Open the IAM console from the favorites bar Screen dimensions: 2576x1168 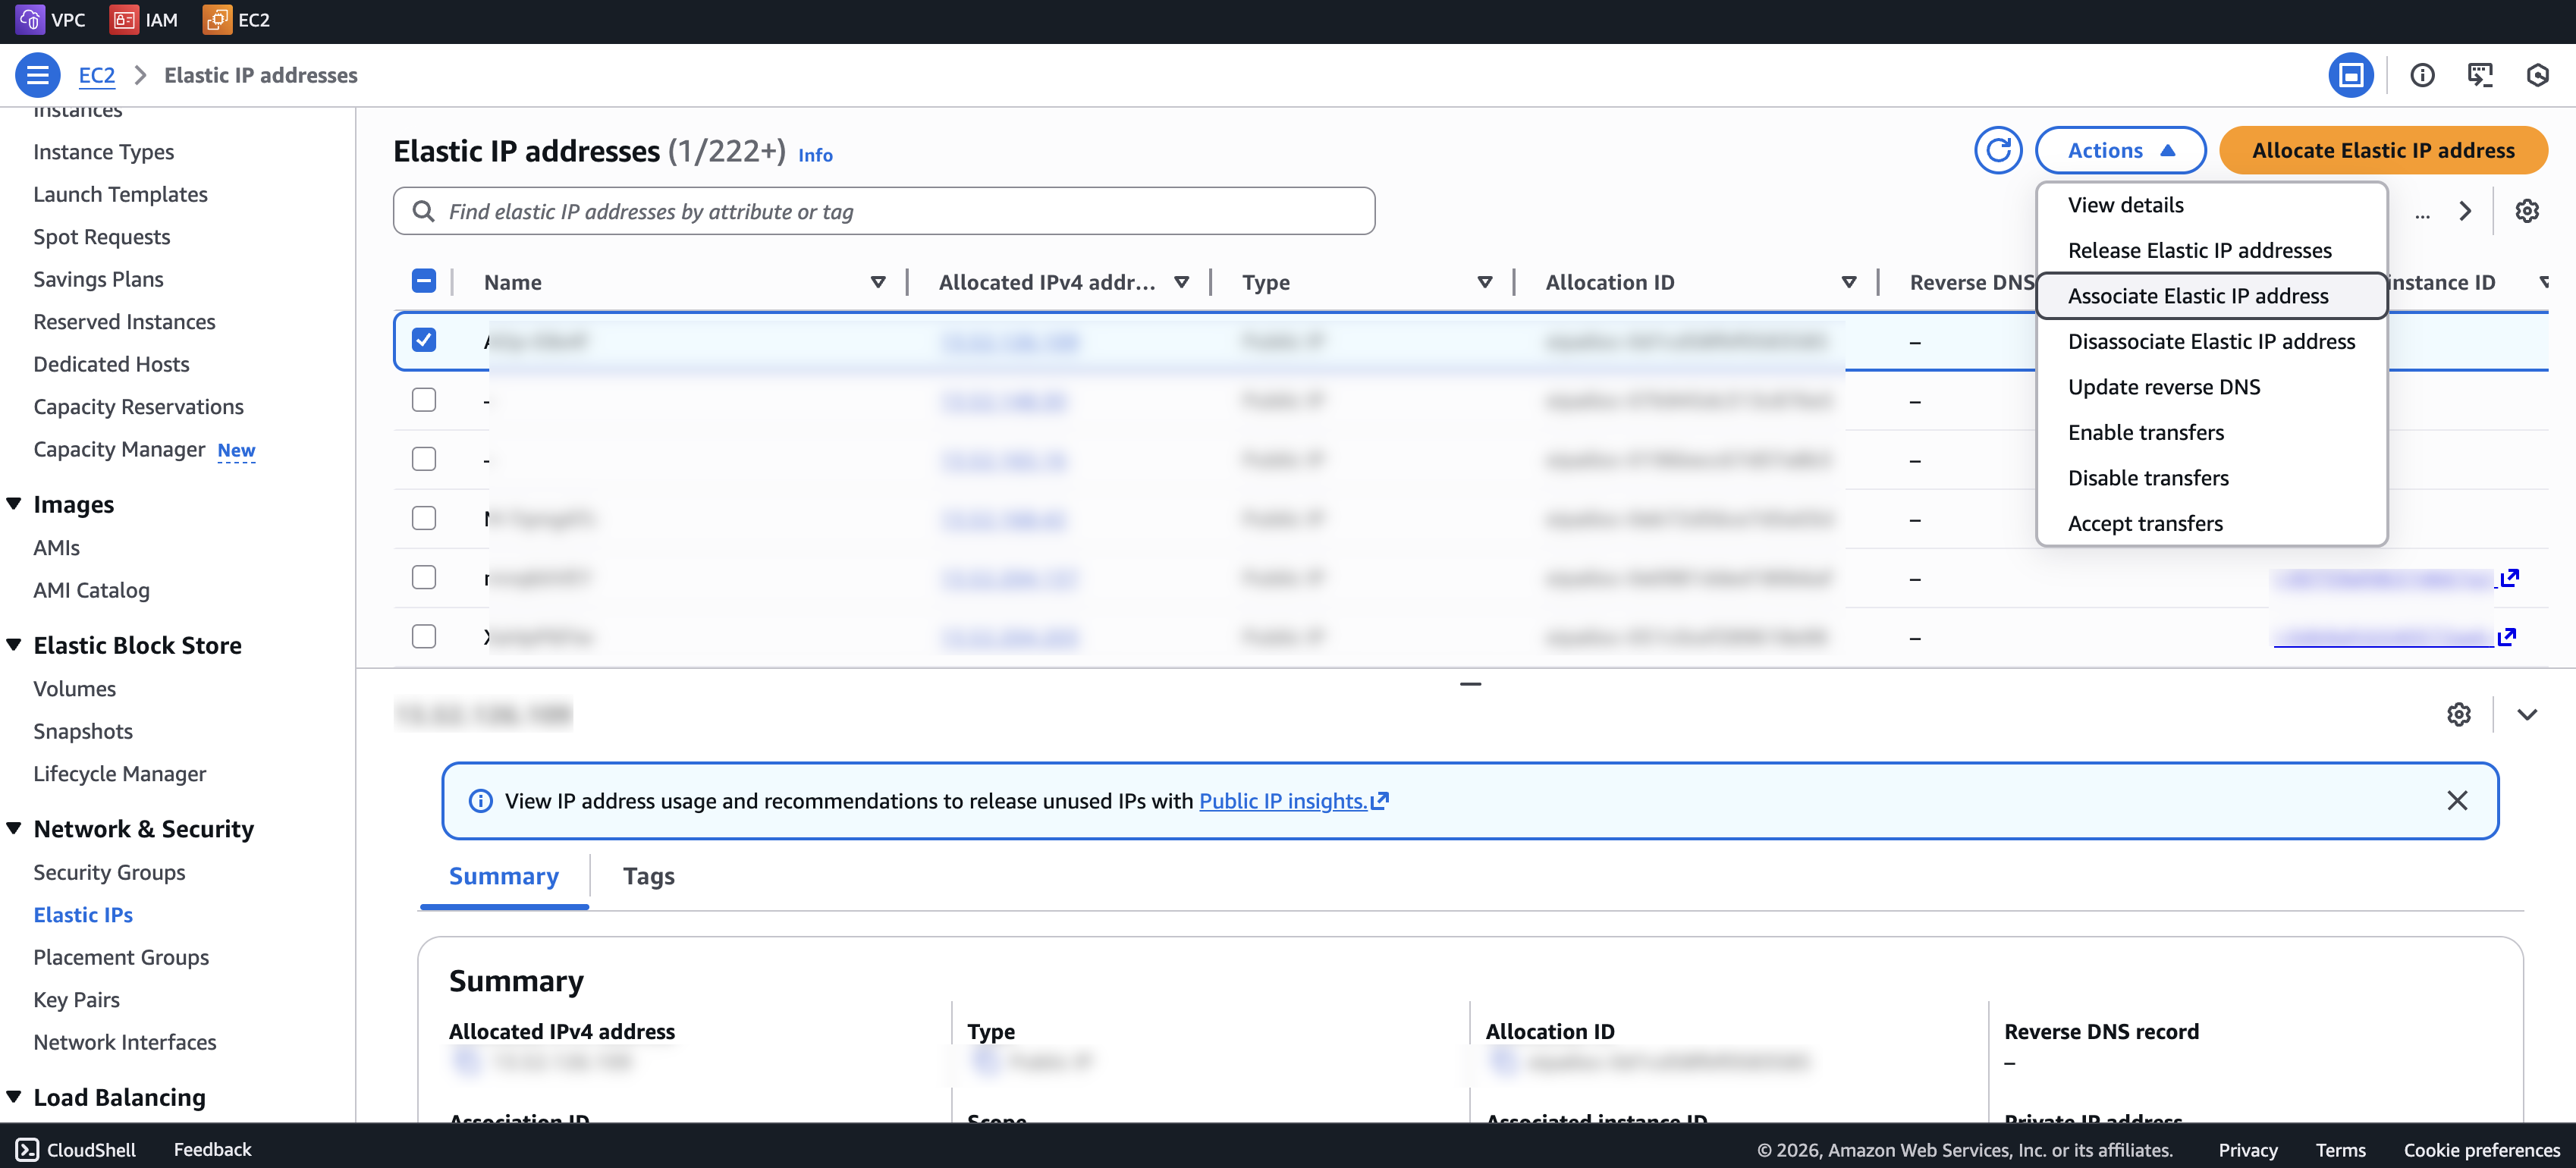pyautogui.click(x=144, y=19)
